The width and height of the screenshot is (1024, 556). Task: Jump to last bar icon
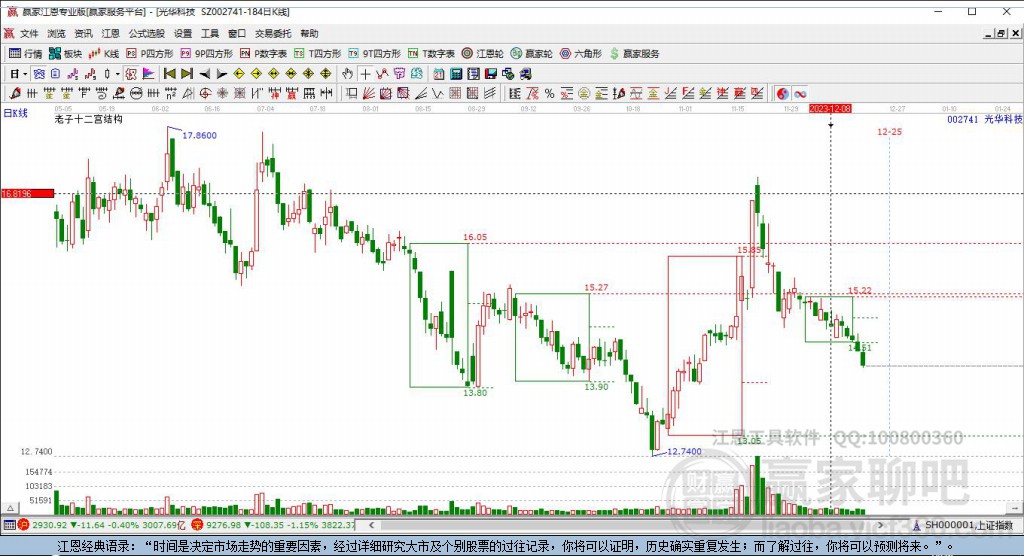(x=187, y=74)
